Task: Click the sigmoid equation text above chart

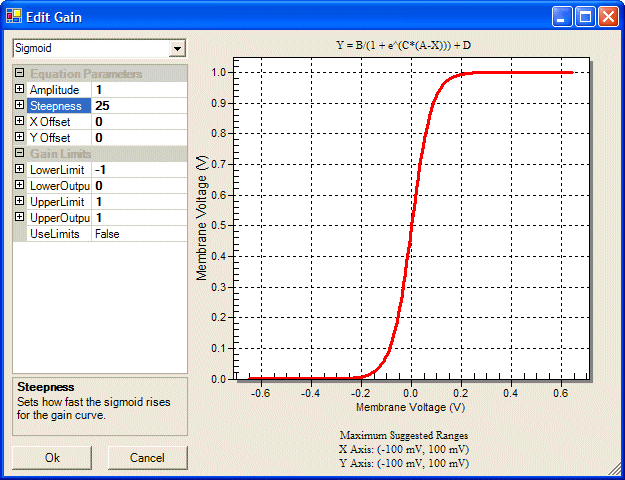Action: 403,45
